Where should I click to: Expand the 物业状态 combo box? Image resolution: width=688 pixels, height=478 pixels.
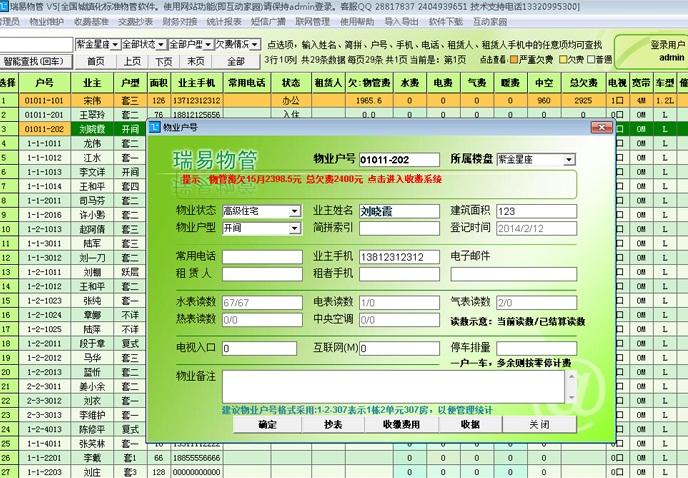(294, 211)
